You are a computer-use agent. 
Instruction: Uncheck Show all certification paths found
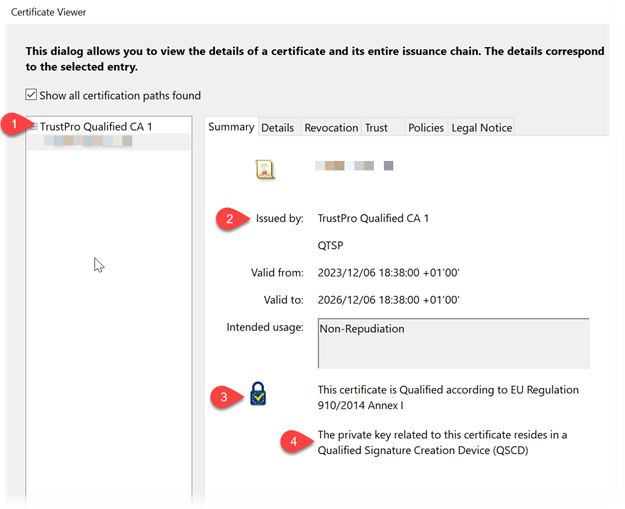coord(31,95)
